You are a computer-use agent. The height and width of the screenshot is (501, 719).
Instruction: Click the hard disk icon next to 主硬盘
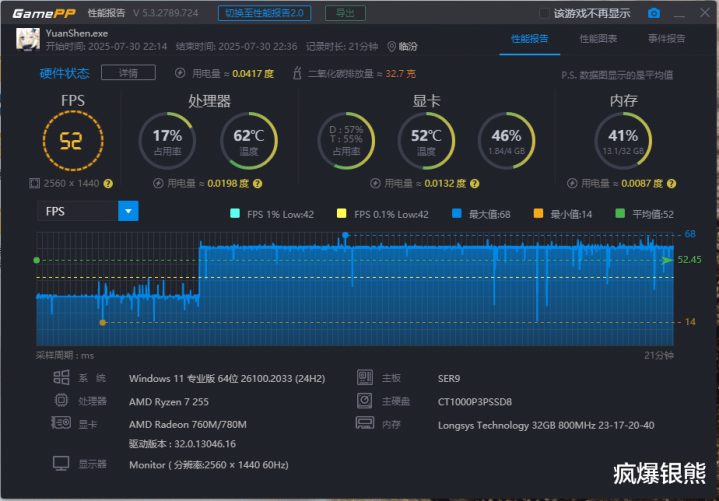tap(365, 401)
